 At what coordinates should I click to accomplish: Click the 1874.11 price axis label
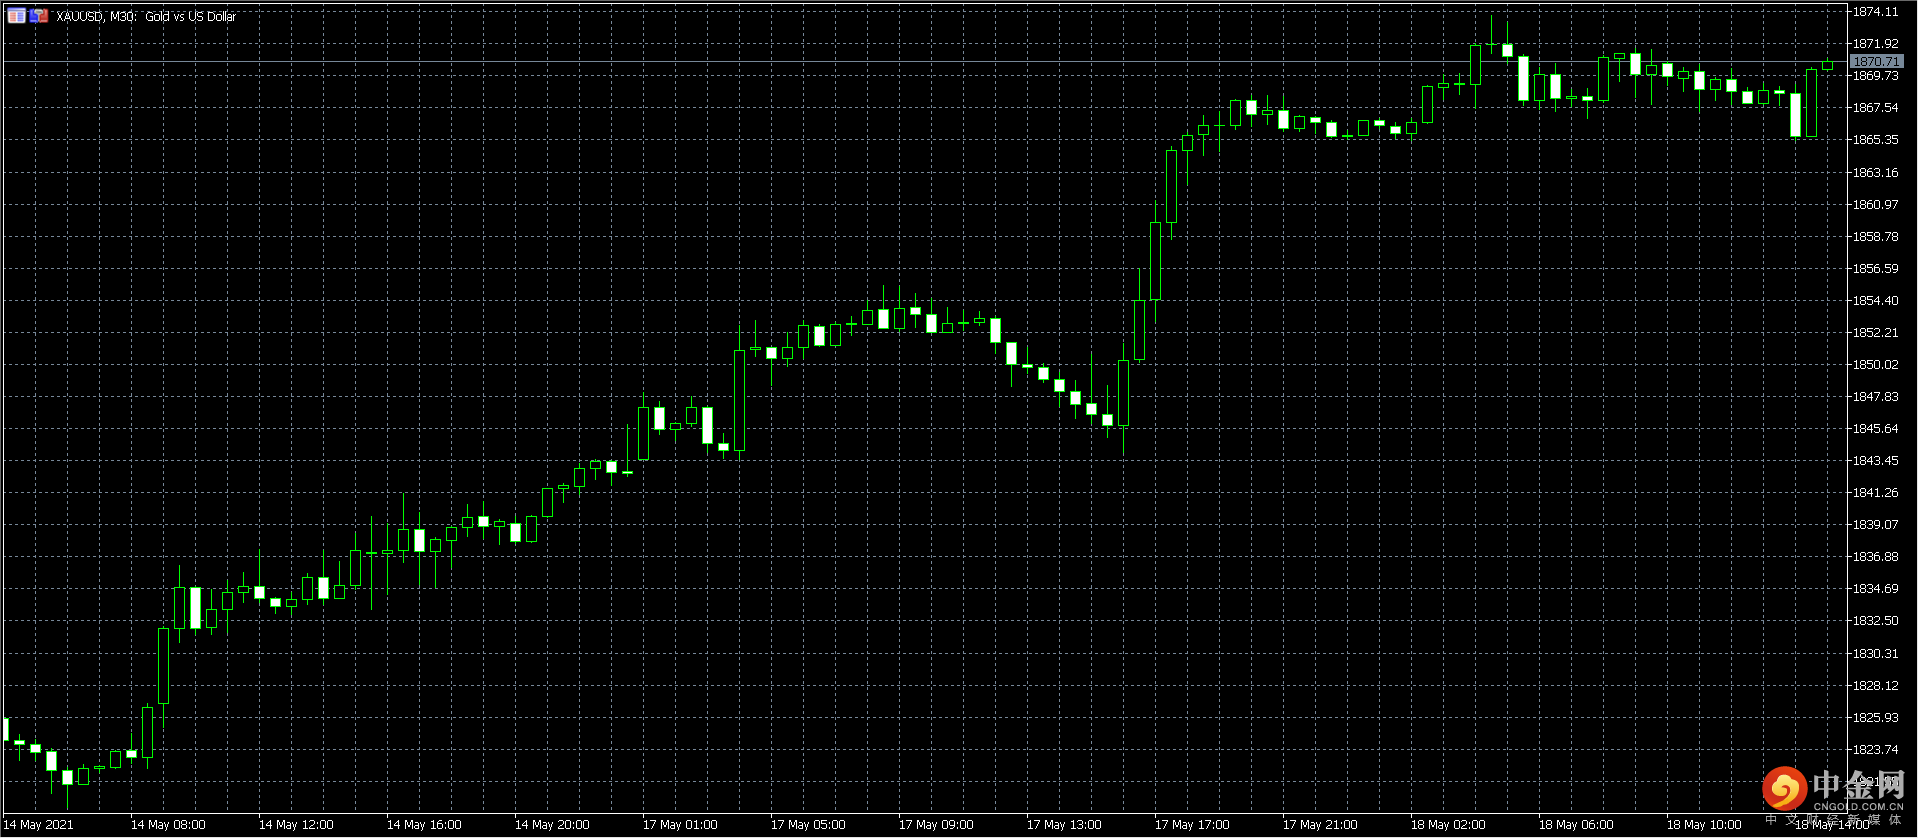coord(1876,12)
